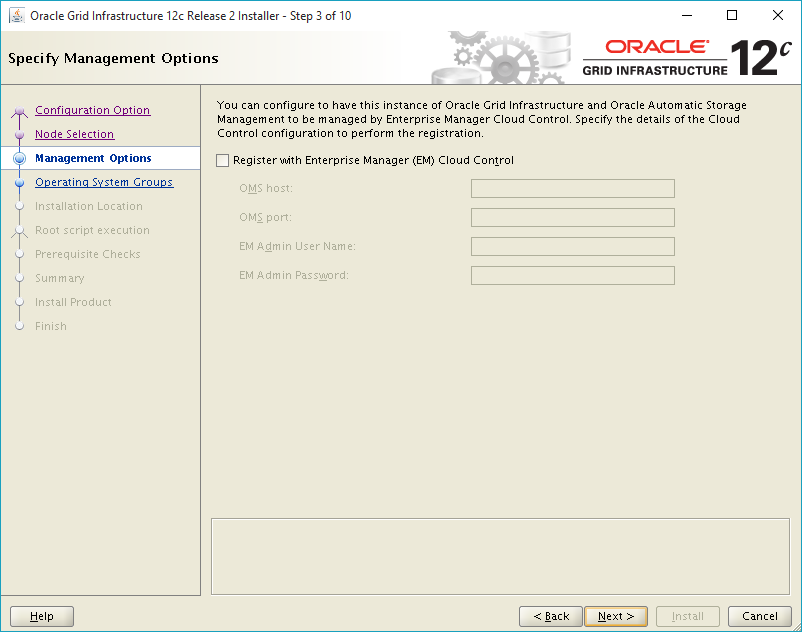Open the Node Selection step
Image resolution: width=802 pixels, height=632 pixels.
pos(74,134)
